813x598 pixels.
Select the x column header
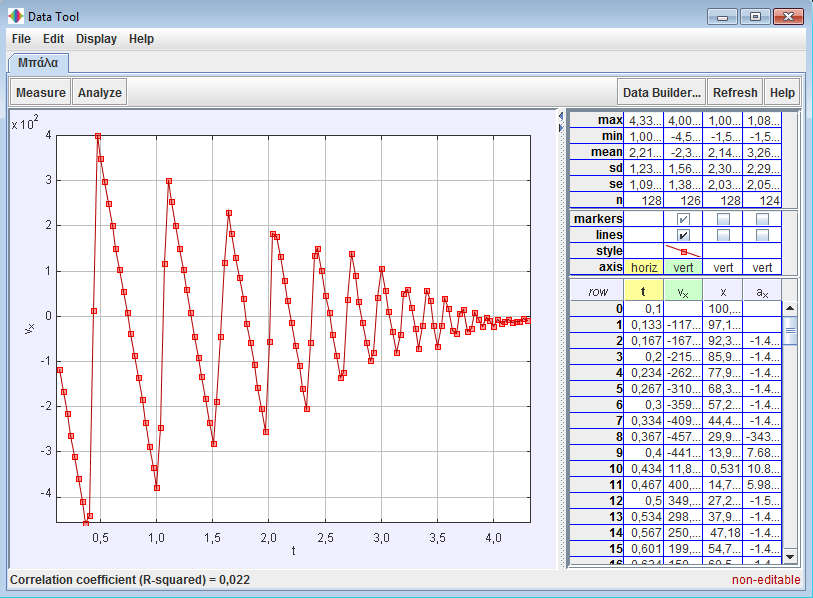tap(723, 291)
